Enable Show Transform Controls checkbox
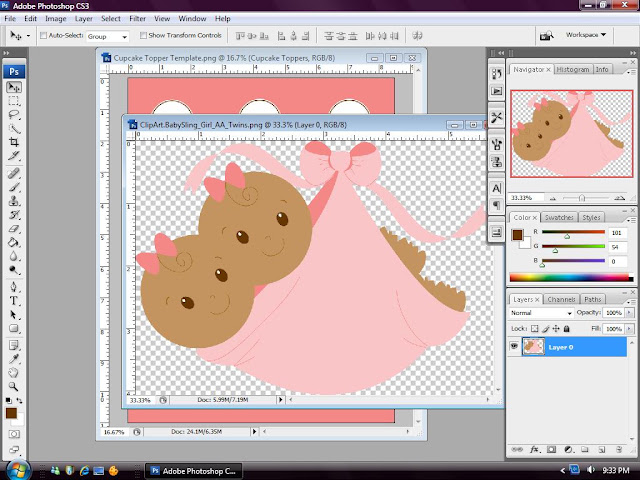 [x=143, y=36]
